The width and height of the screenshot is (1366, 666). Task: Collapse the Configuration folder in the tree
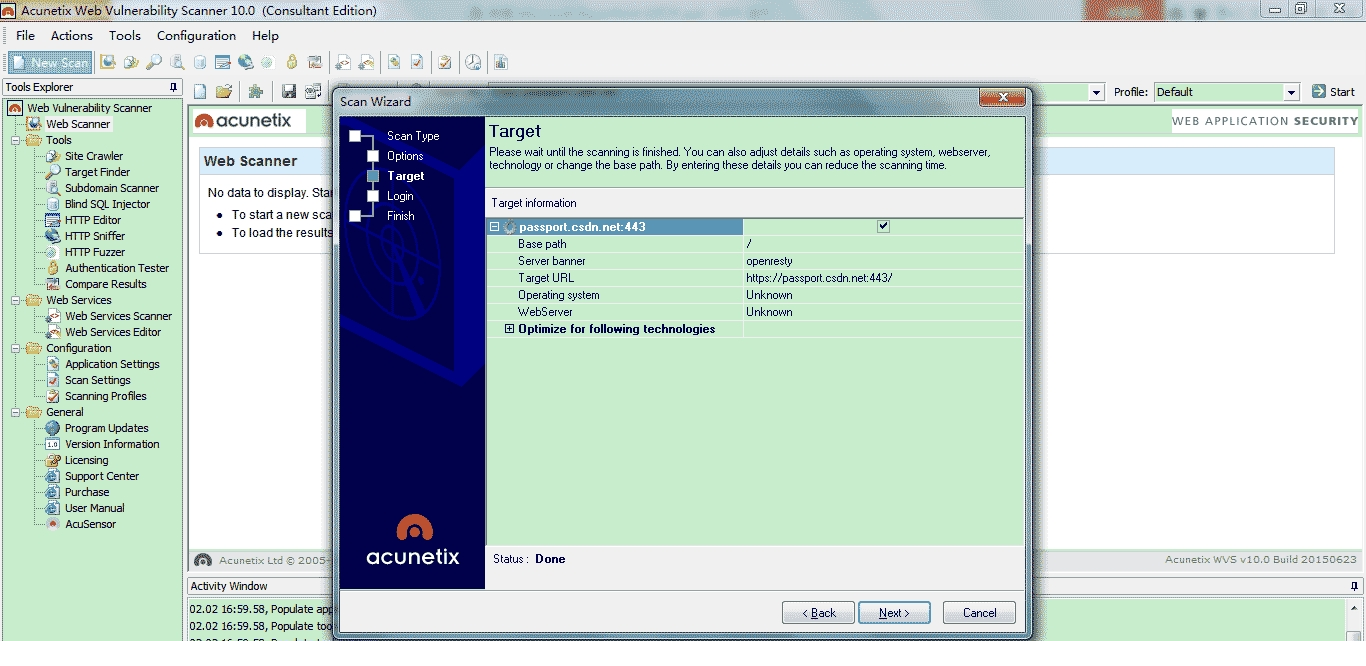click(16, 348)
